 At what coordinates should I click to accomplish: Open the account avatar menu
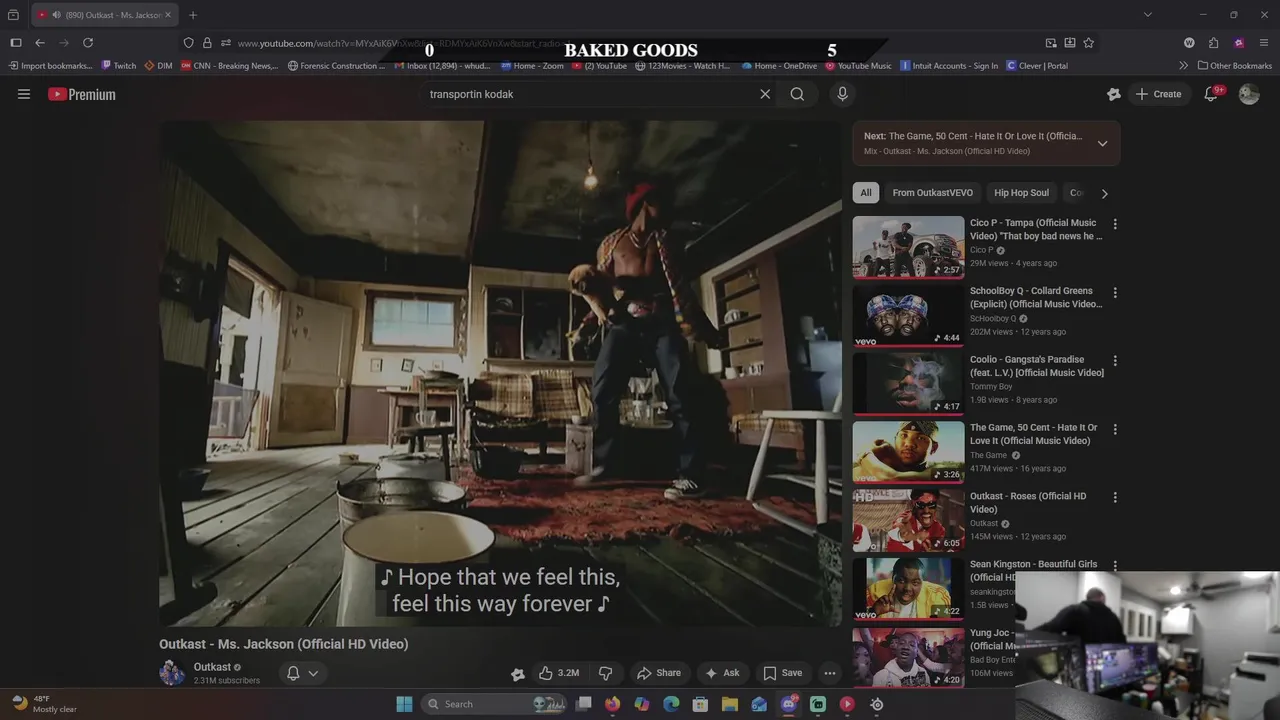point(1249,94)
